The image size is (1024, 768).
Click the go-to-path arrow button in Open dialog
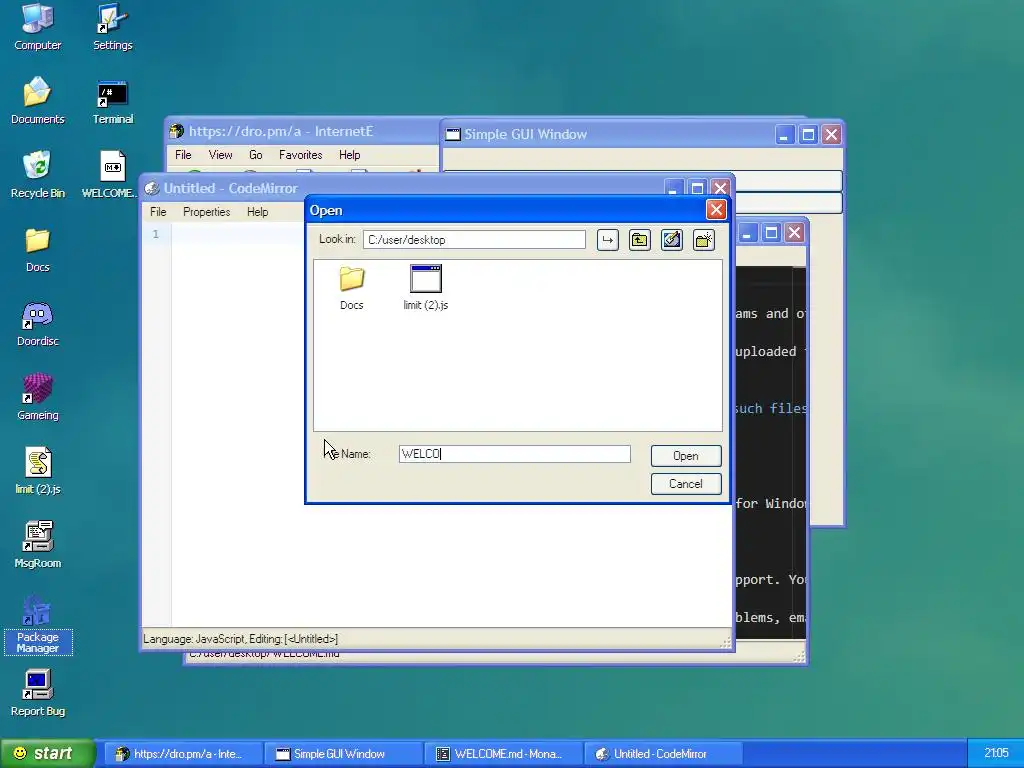point(607,240)
